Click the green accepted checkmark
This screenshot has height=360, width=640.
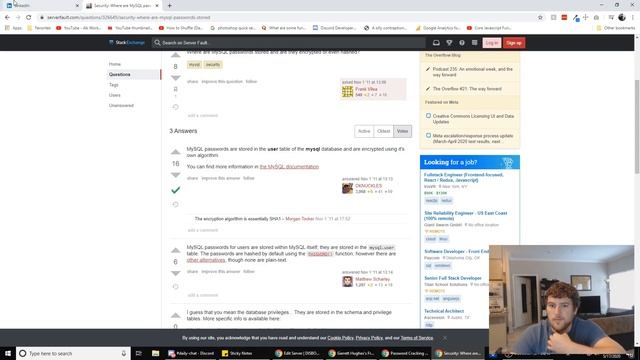pyautogui.click(x=176, y=190)
